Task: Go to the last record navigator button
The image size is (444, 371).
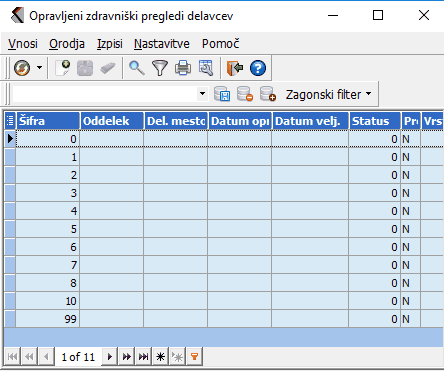Action: coord(143,357)
